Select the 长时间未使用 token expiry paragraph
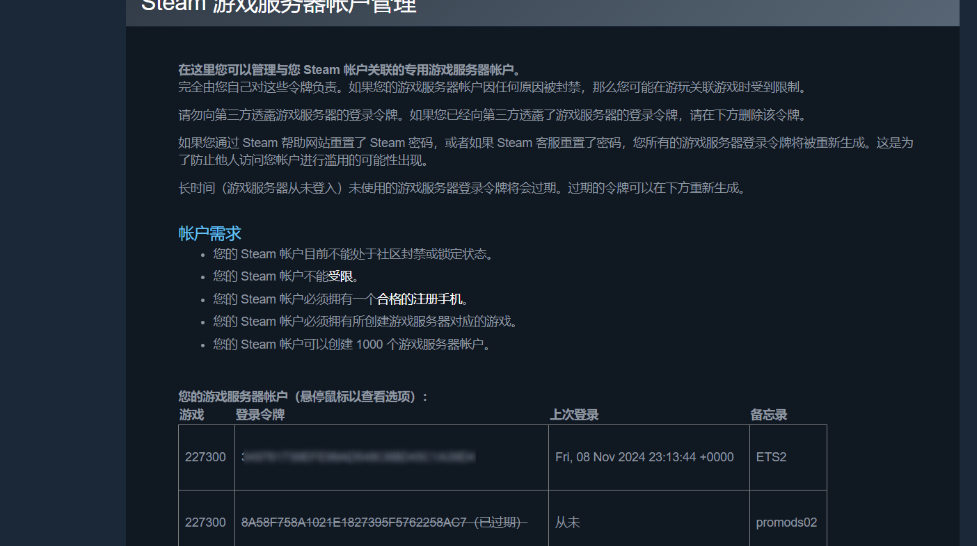This screenshot has height=546, width=977. [462, 188]
